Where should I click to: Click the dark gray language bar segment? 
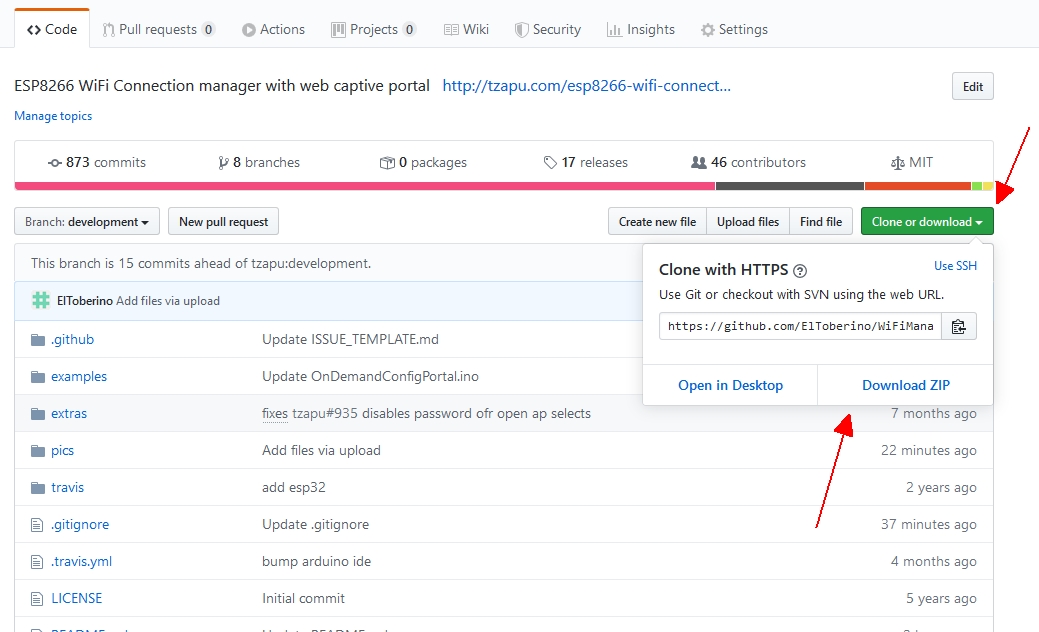(790, 186)
